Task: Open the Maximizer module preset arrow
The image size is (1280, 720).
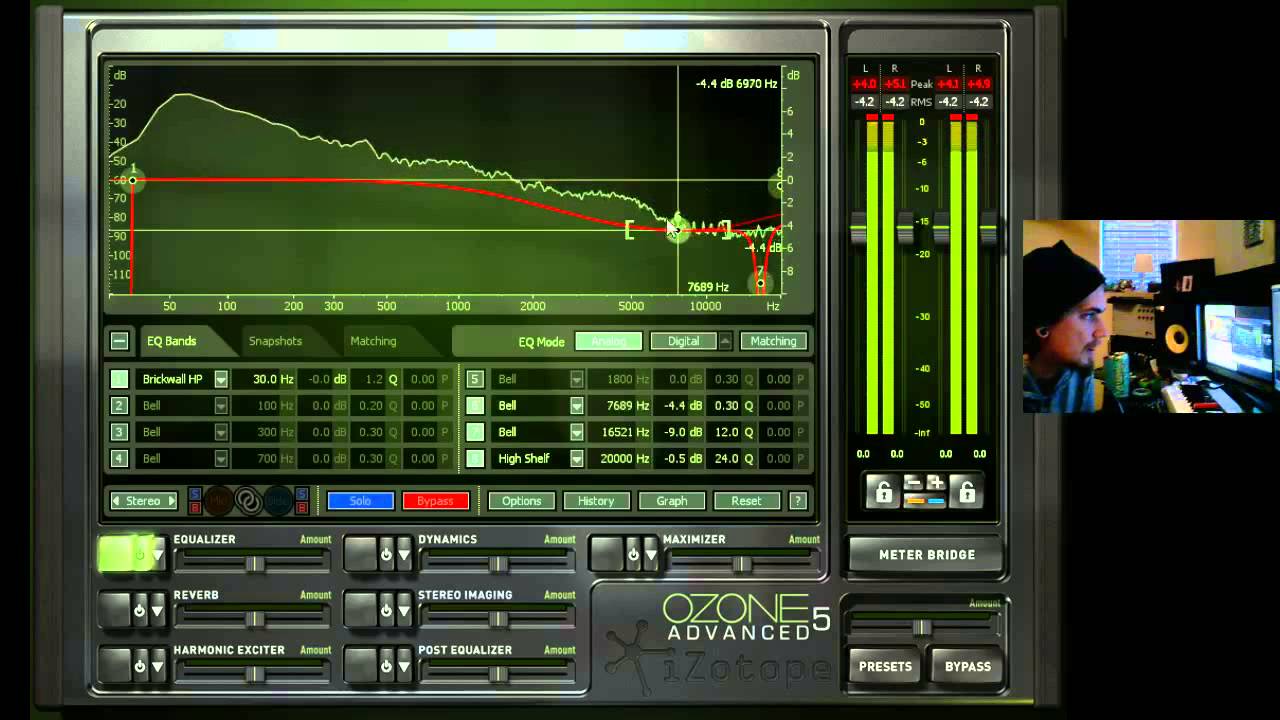Action: pyautogui.click(x=651, y=554)
